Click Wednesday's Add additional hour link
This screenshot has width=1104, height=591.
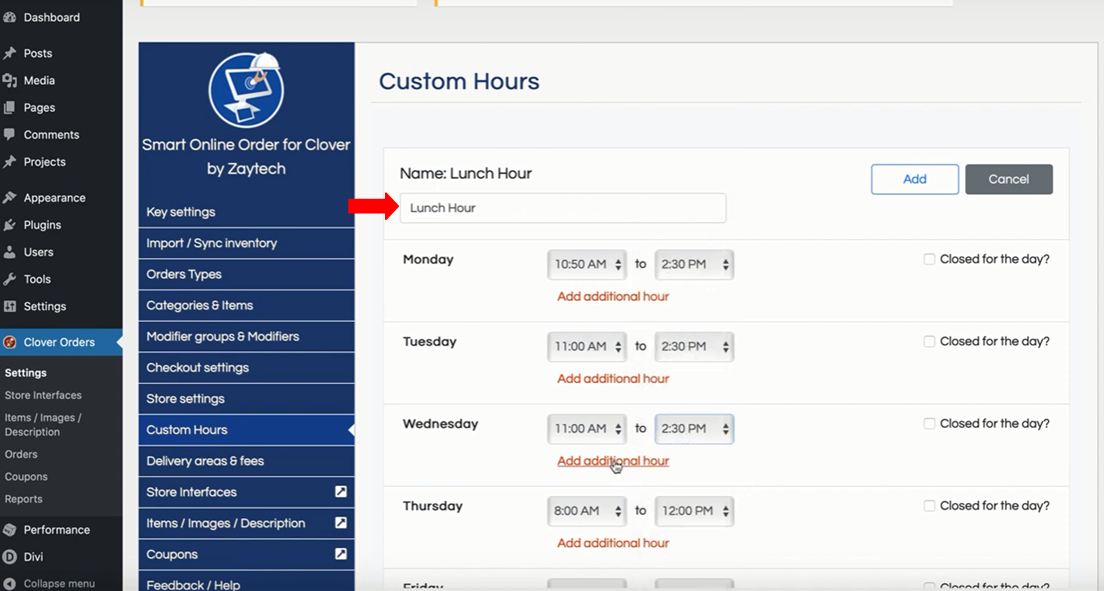point(613,461)
